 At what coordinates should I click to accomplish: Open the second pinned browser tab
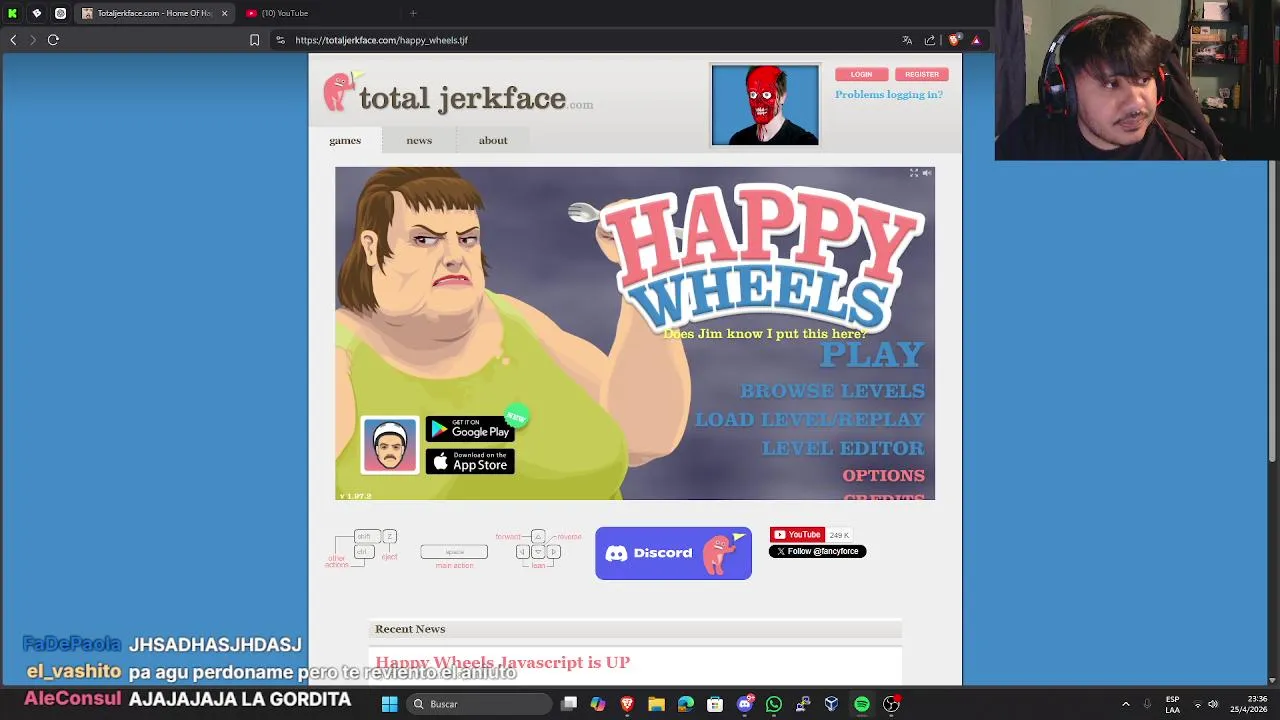(36, 13)
